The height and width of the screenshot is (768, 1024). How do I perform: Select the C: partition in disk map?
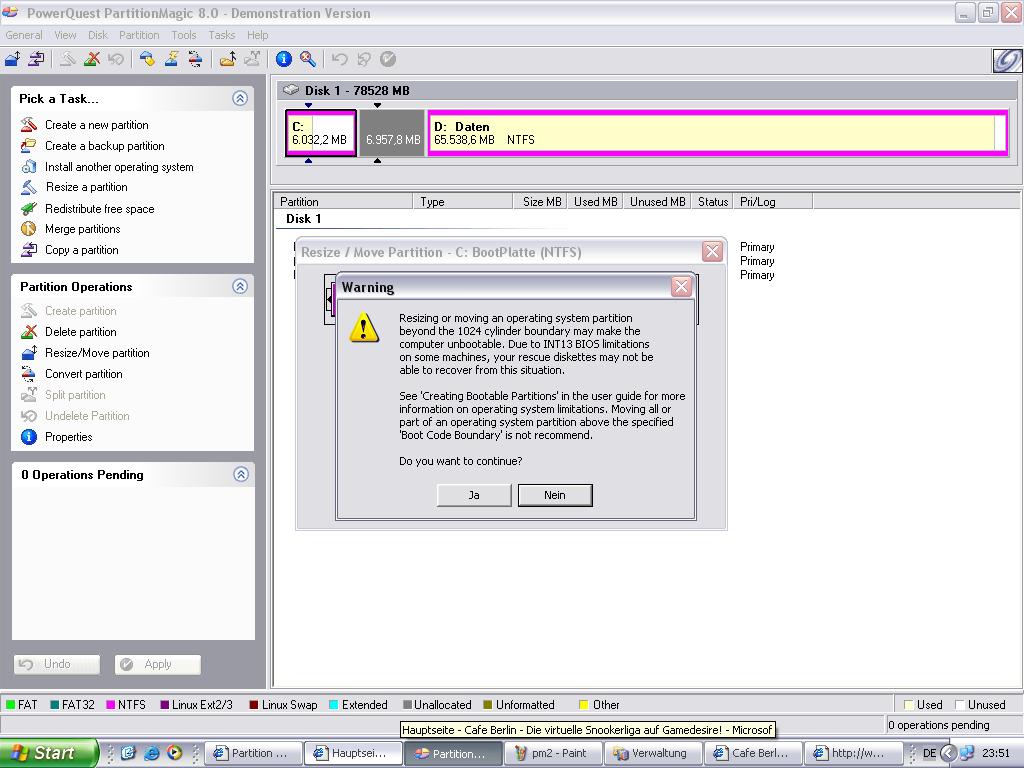pyautogui.click(x=321, y=133)
